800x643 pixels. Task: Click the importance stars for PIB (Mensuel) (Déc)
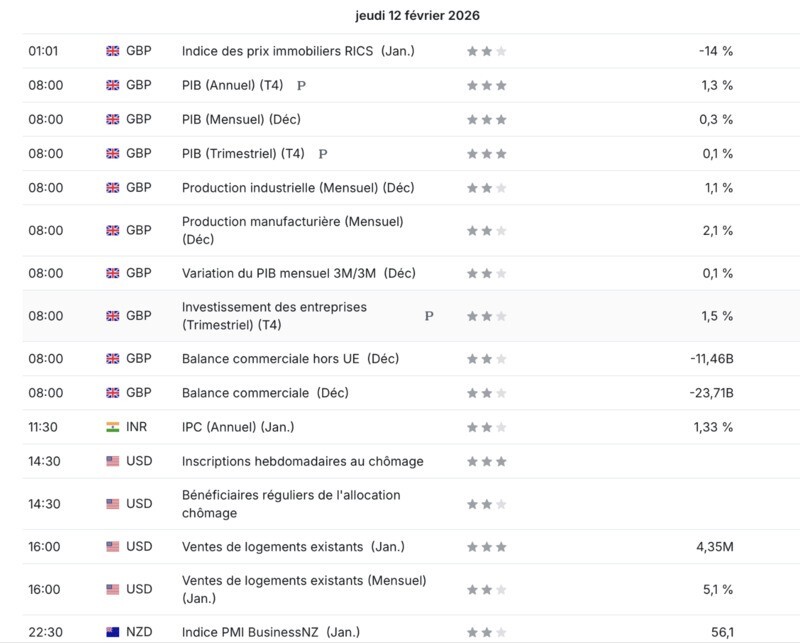pos(487,119)
